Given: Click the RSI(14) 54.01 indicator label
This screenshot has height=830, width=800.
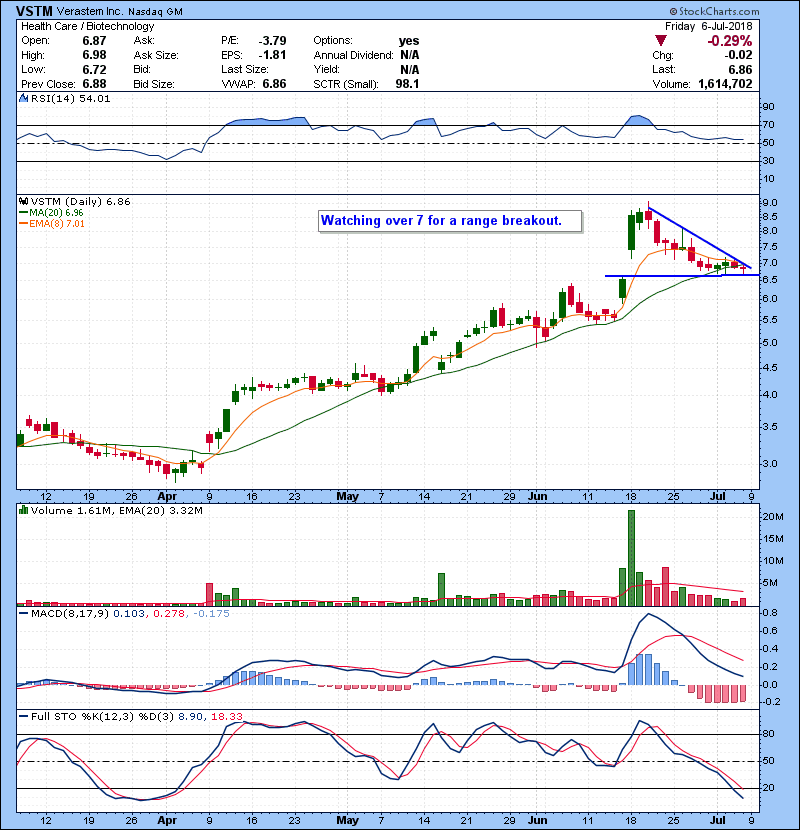Looking at the screenshot, I should click(x=70, y=98).
